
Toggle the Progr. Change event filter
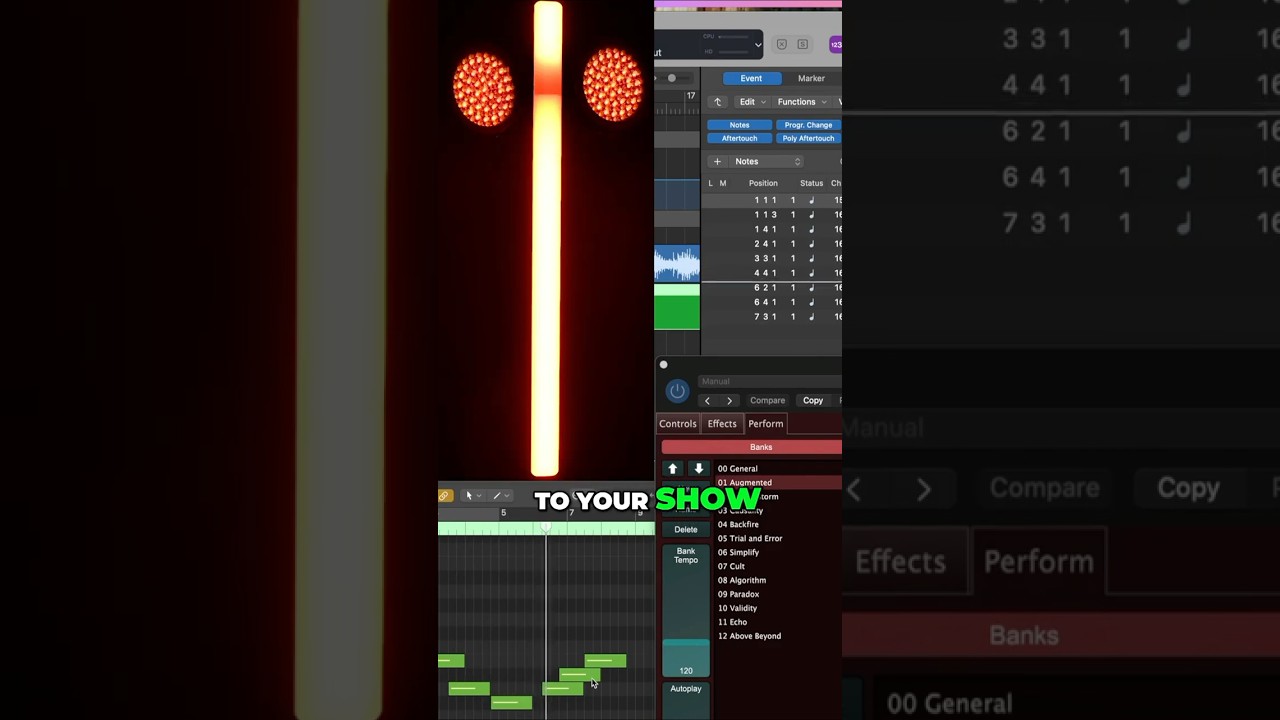(808, 125)
